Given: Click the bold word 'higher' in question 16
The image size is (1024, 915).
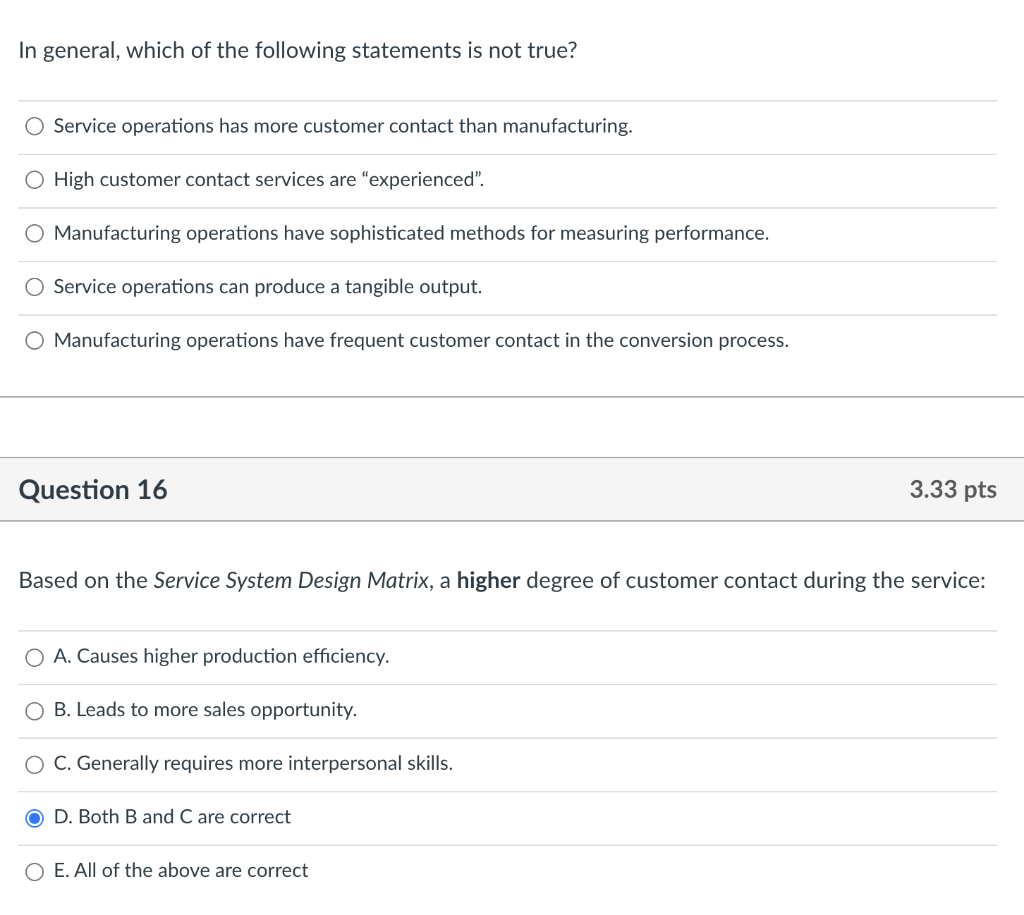Looking at the screenshot, I should (488, 581).
